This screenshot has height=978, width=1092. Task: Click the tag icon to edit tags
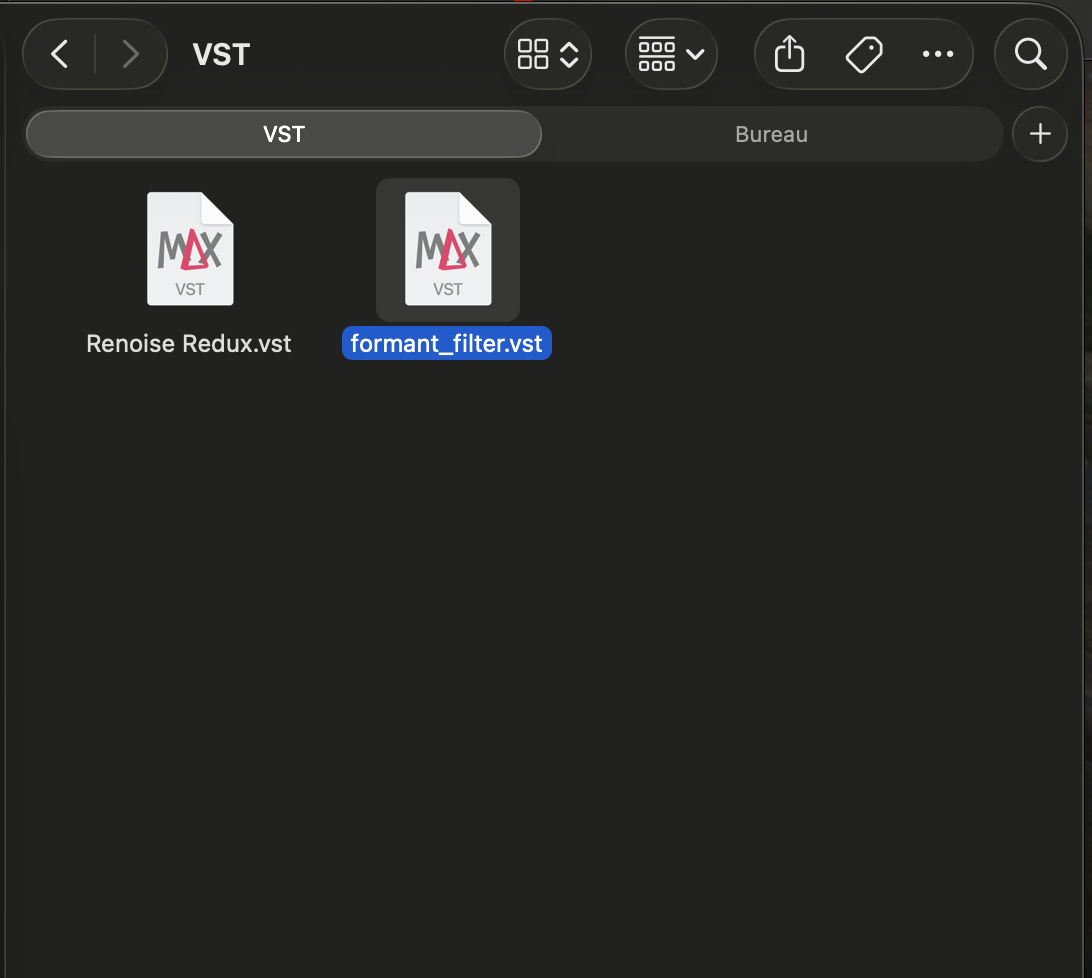[x=864, y=54]
